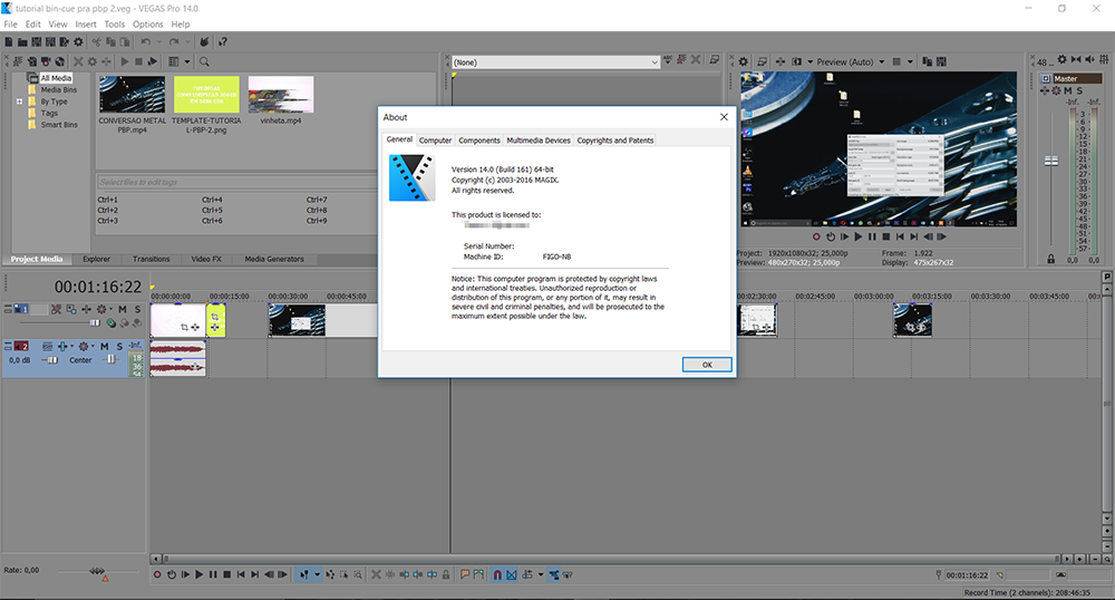Click the Insert Region icon
This screenshot has width=1115, height=600.
479,574
